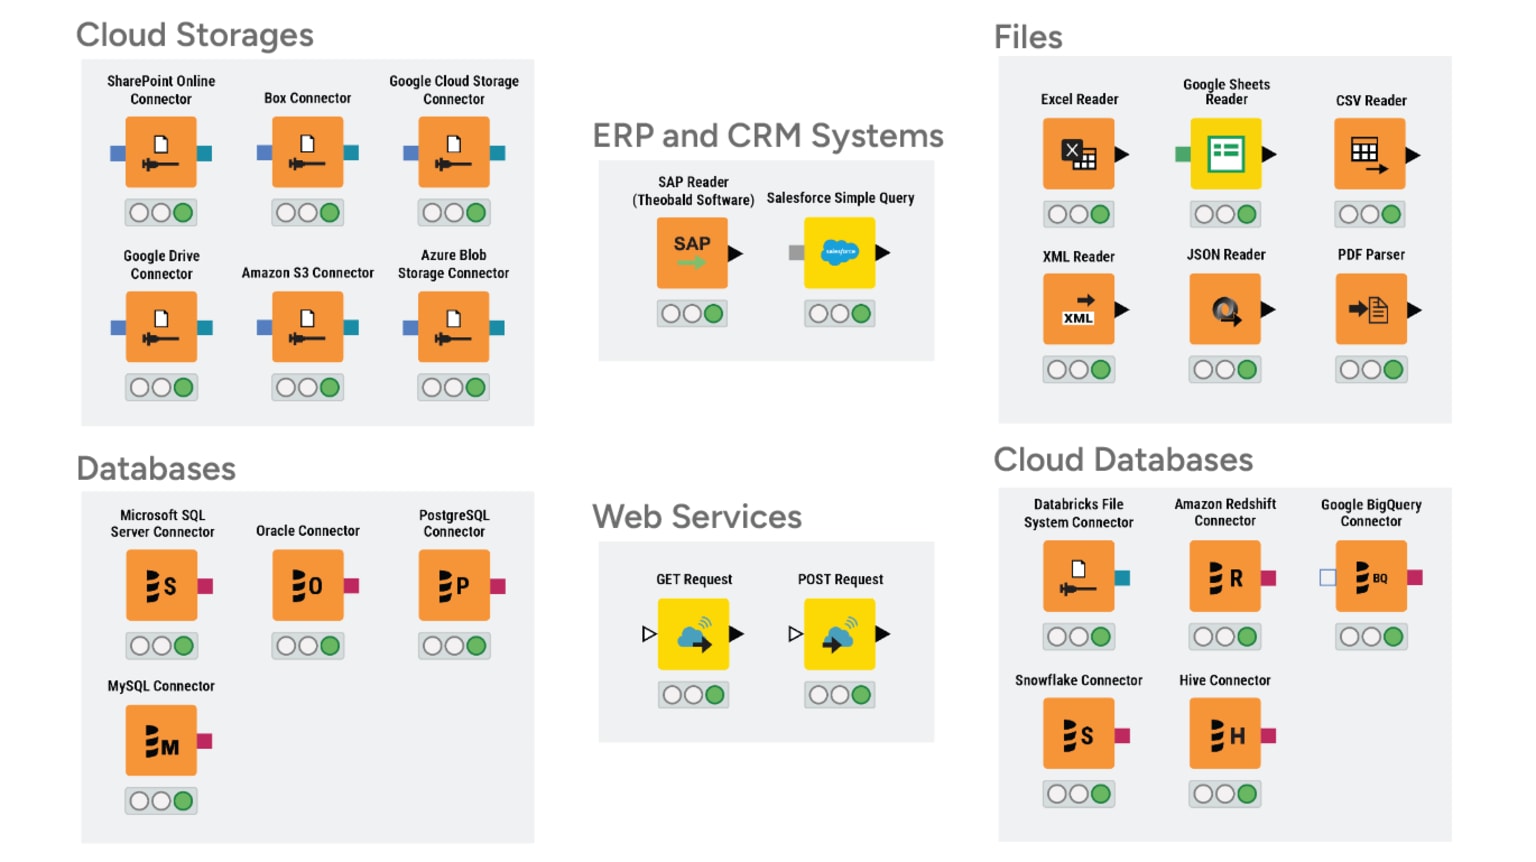Select the CSV Reader node

pyautogui.click(x=1370, y=154)
